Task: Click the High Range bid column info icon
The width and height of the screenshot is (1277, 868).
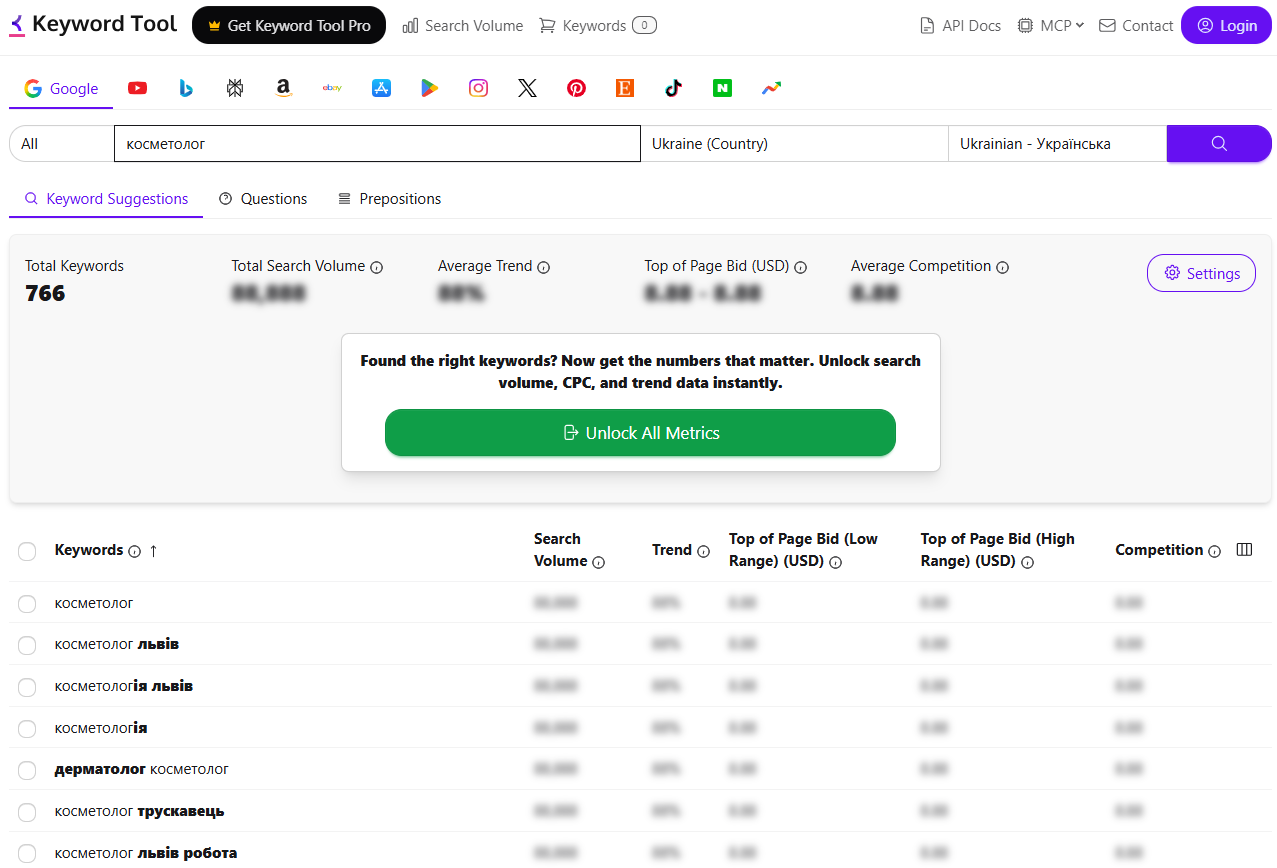Action: [x=1028, y=562]
